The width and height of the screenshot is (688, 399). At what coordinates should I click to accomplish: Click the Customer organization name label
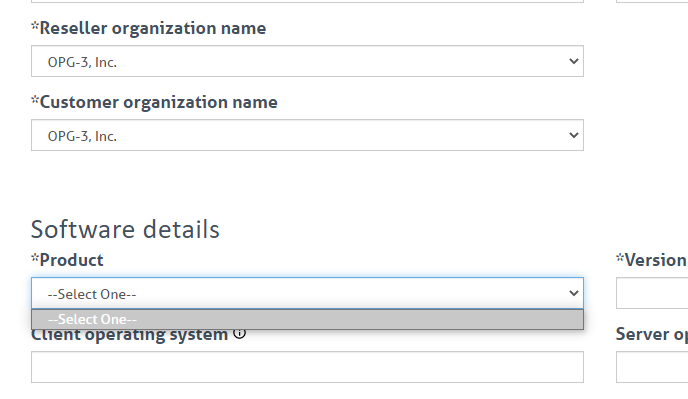pos(154,102)
